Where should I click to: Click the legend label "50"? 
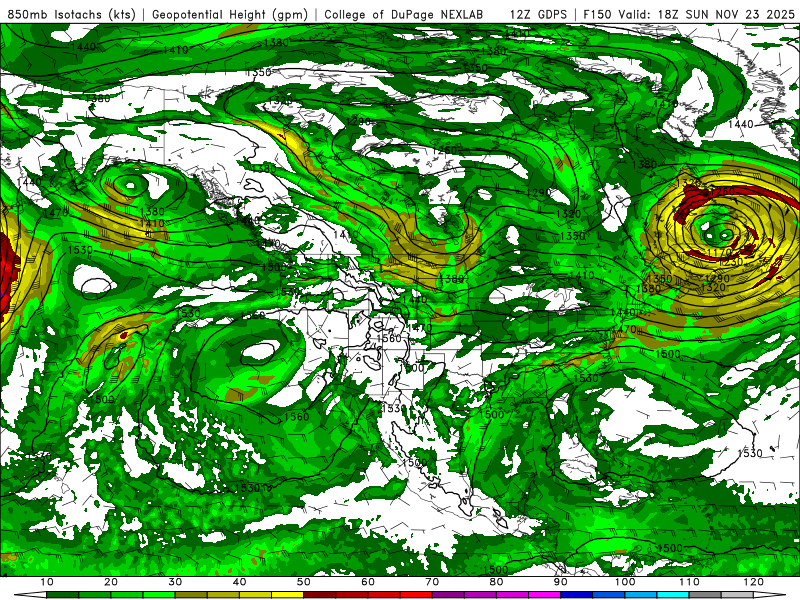click(304, 582)
